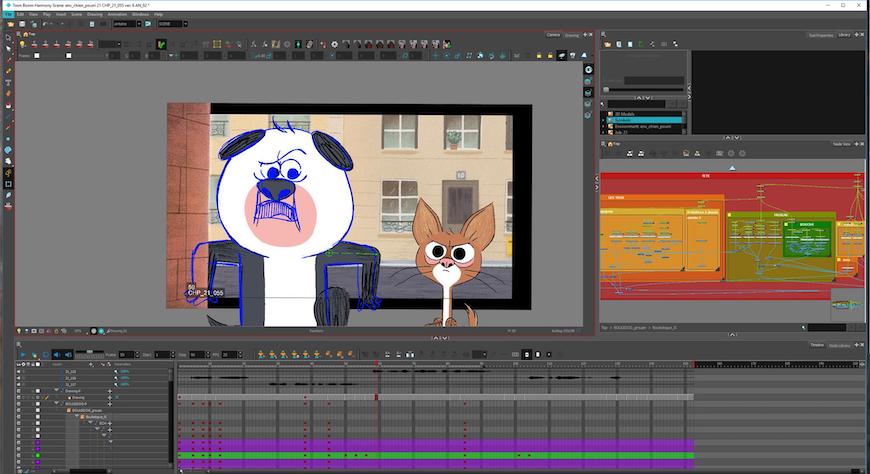Click the open scene folder icon in top toolbar

(x=11, y=24)
